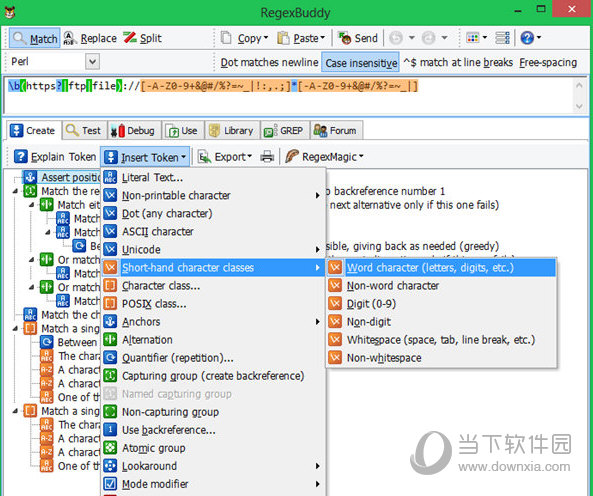593x496 pixels.
Task: Click the print icon
Action: (x=267, y=157)
